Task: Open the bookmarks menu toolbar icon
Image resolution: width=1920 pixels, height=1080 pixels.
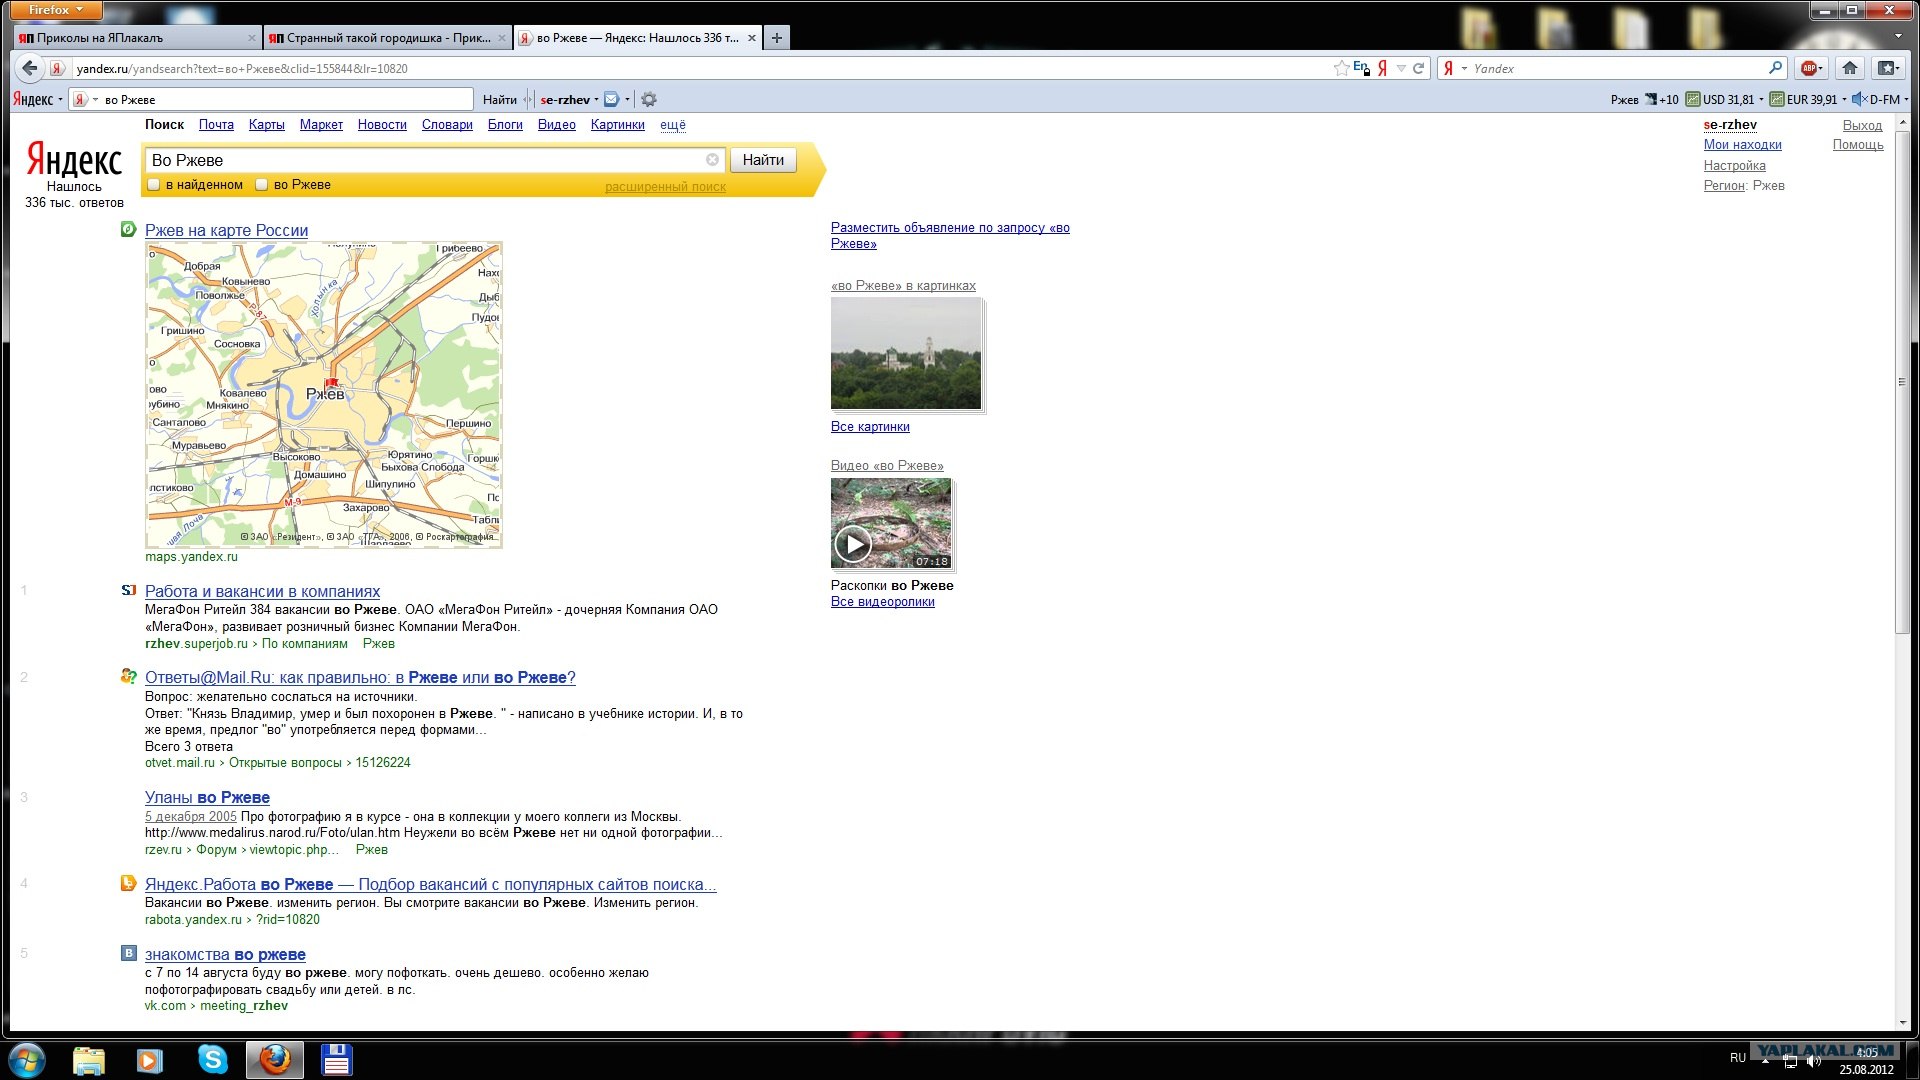Action: point(1887,68)
